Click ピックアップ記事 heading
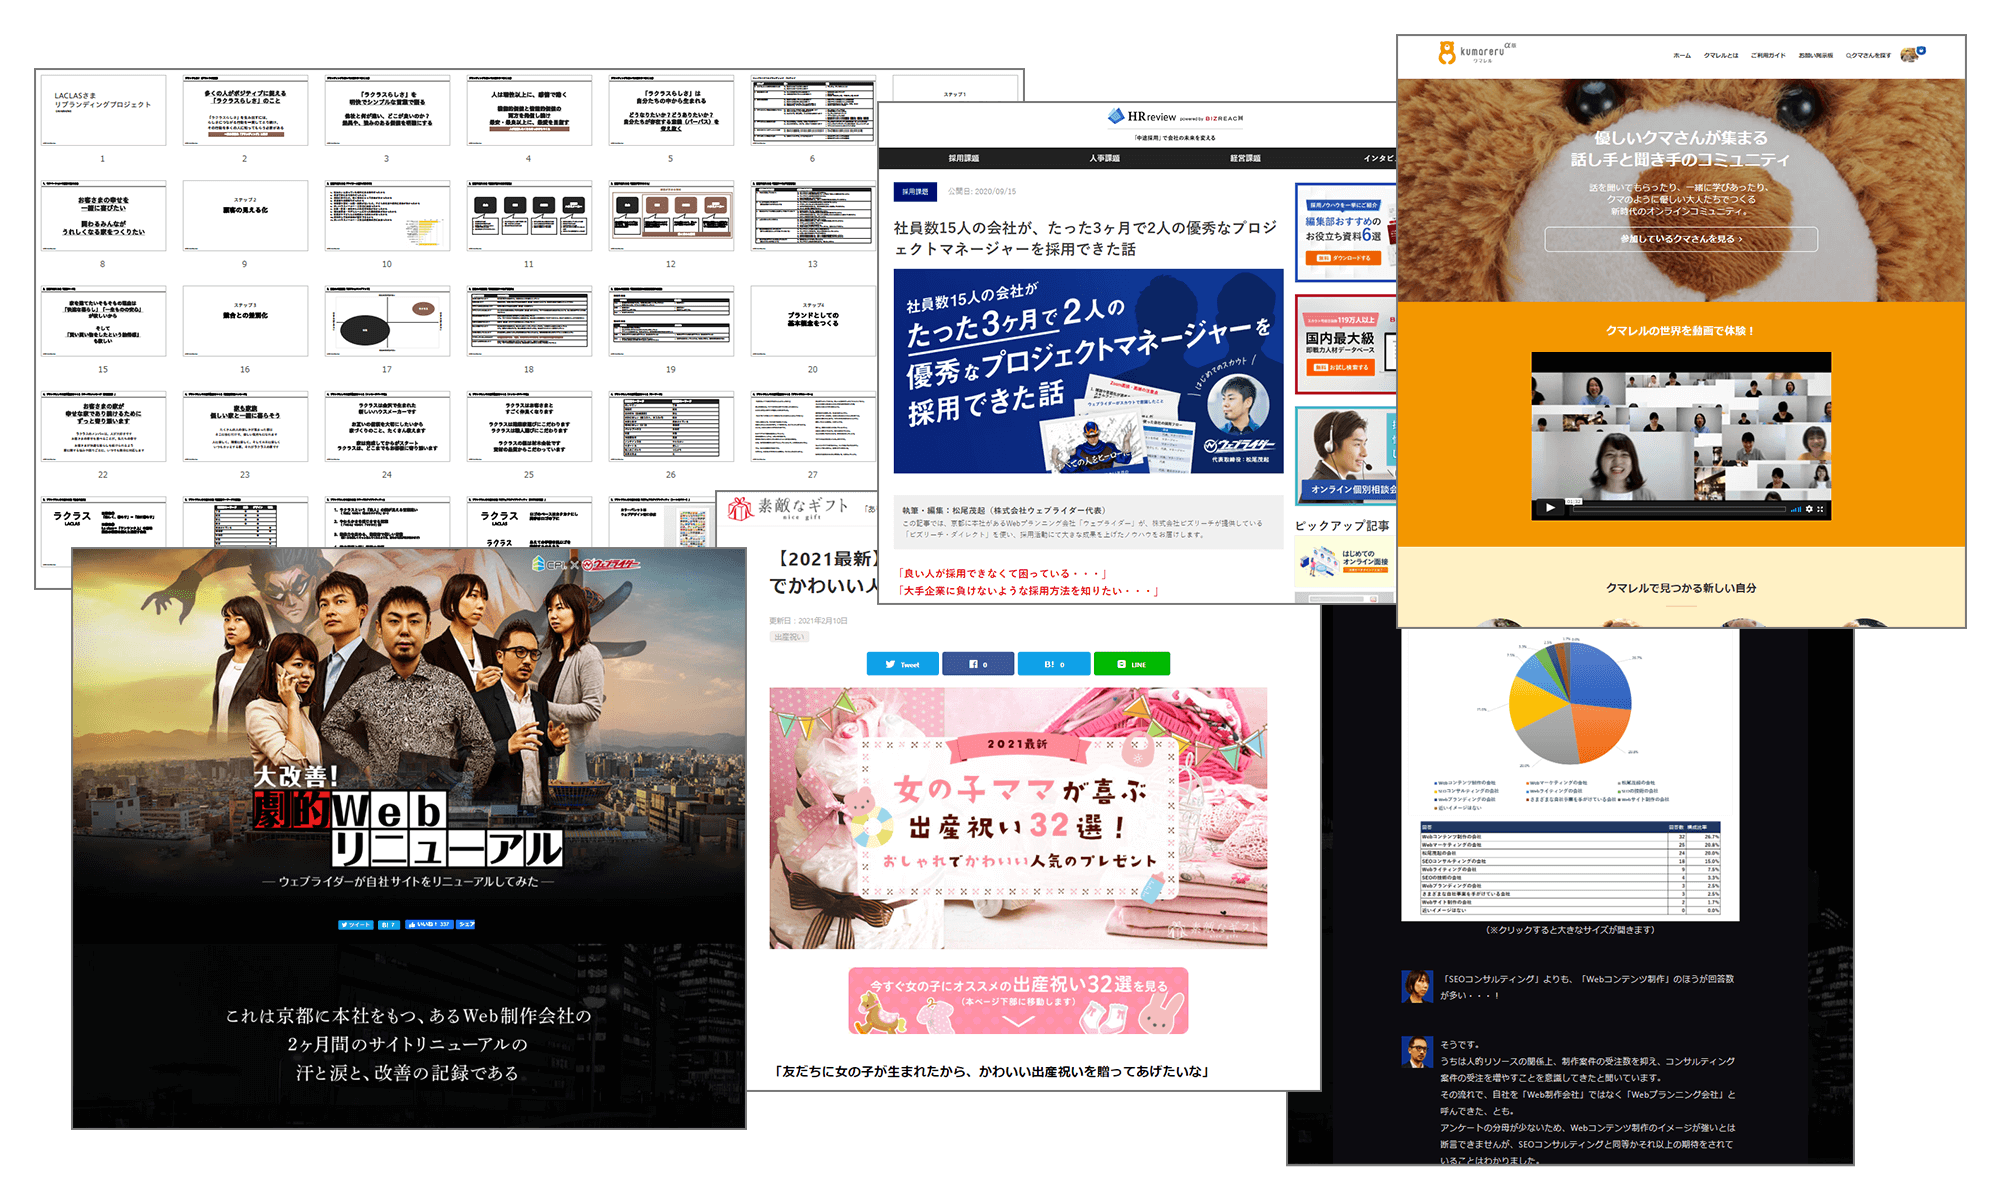Viewport: 2000px width, 1200px height. coord(1342,526)
